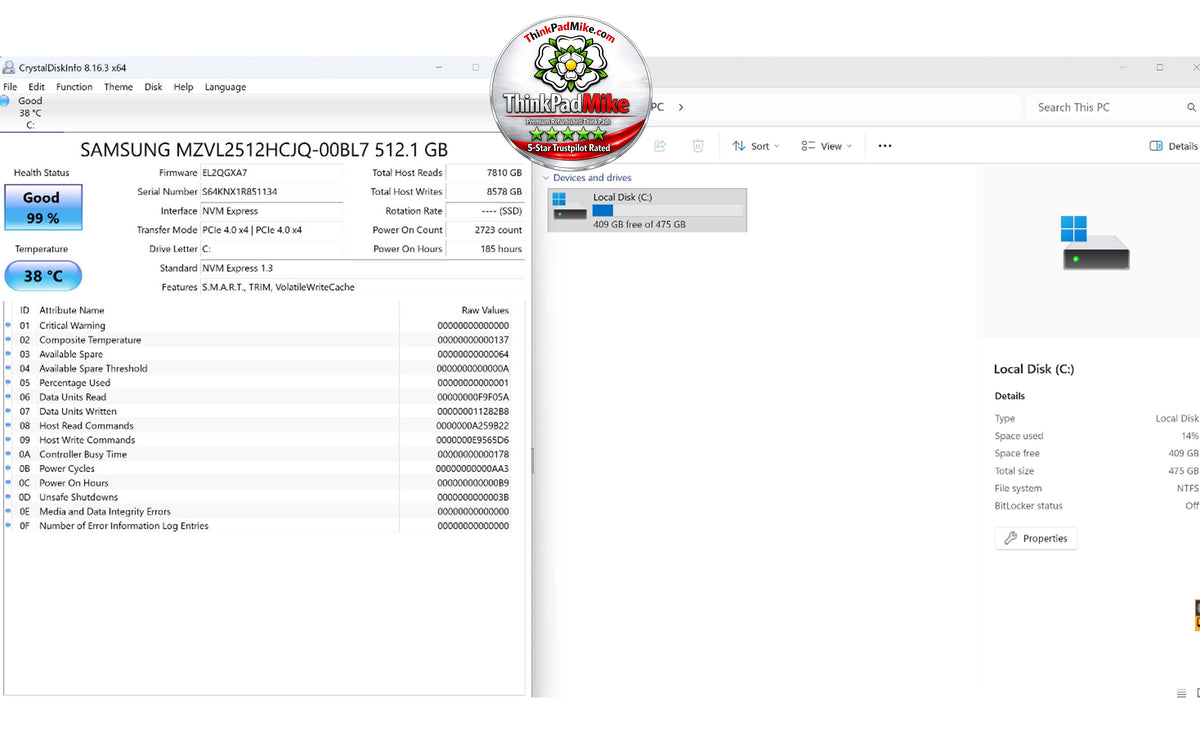Expand the View dropdown in Explorer
Screen dimensions: 1200x754
tap(826, 146)
